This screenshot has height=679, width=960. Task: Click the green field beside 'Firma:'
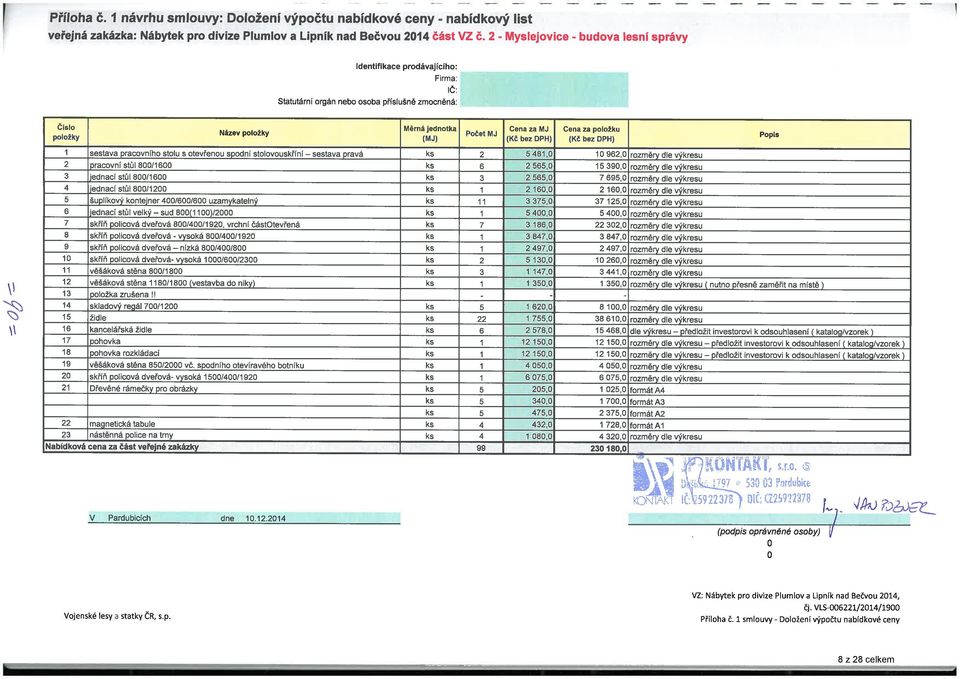click(x=544, y=78)
